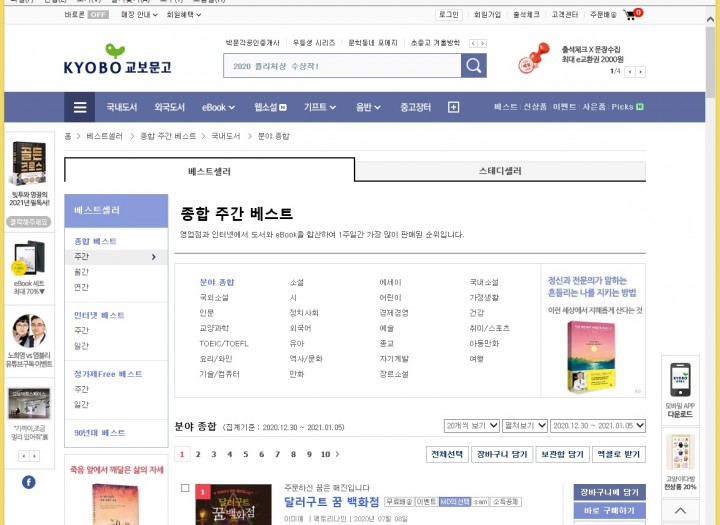Open the 20개씩 보기 dropdown
The image size is (720, 525).
click(470, 426)
